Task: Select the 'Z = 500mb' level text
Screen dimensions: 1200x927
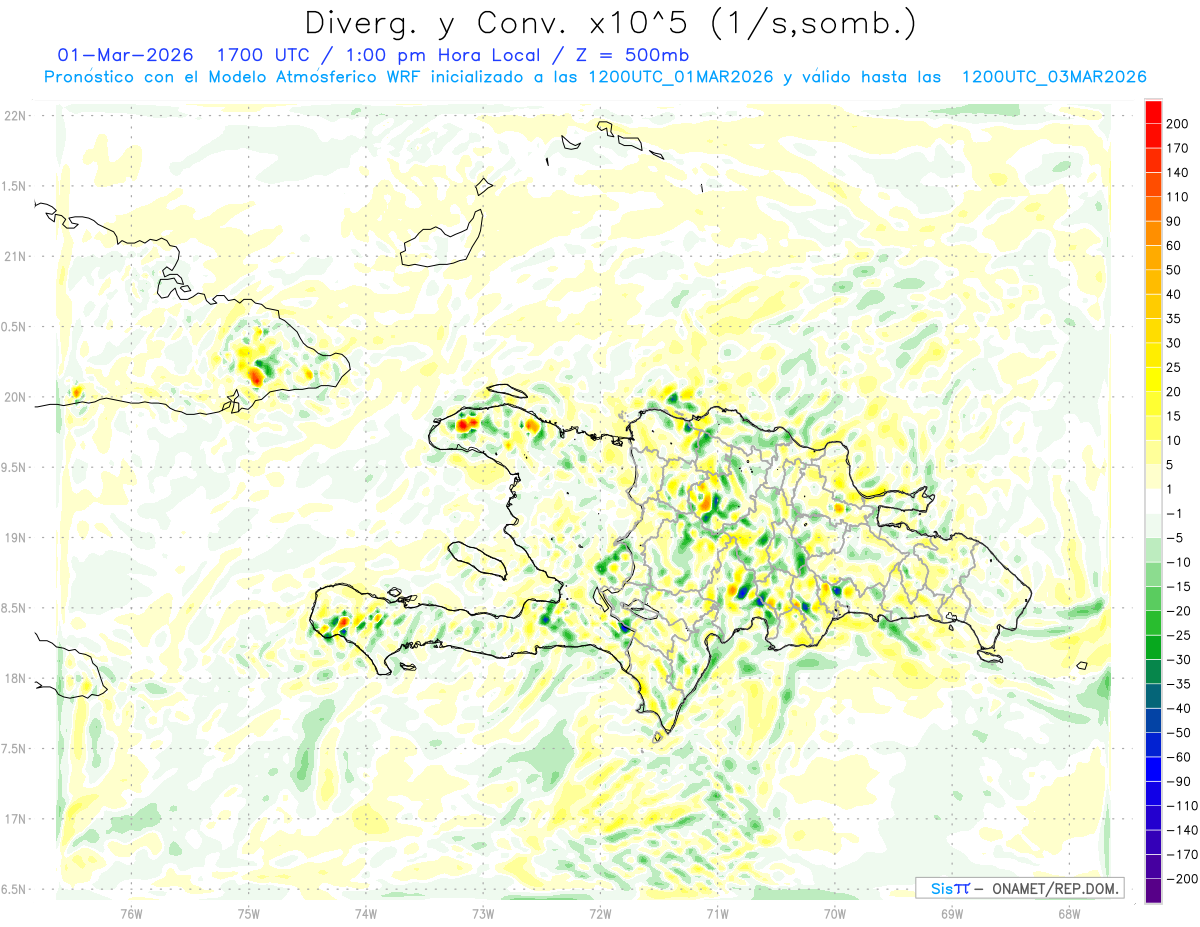Action: tap(631, 54)
